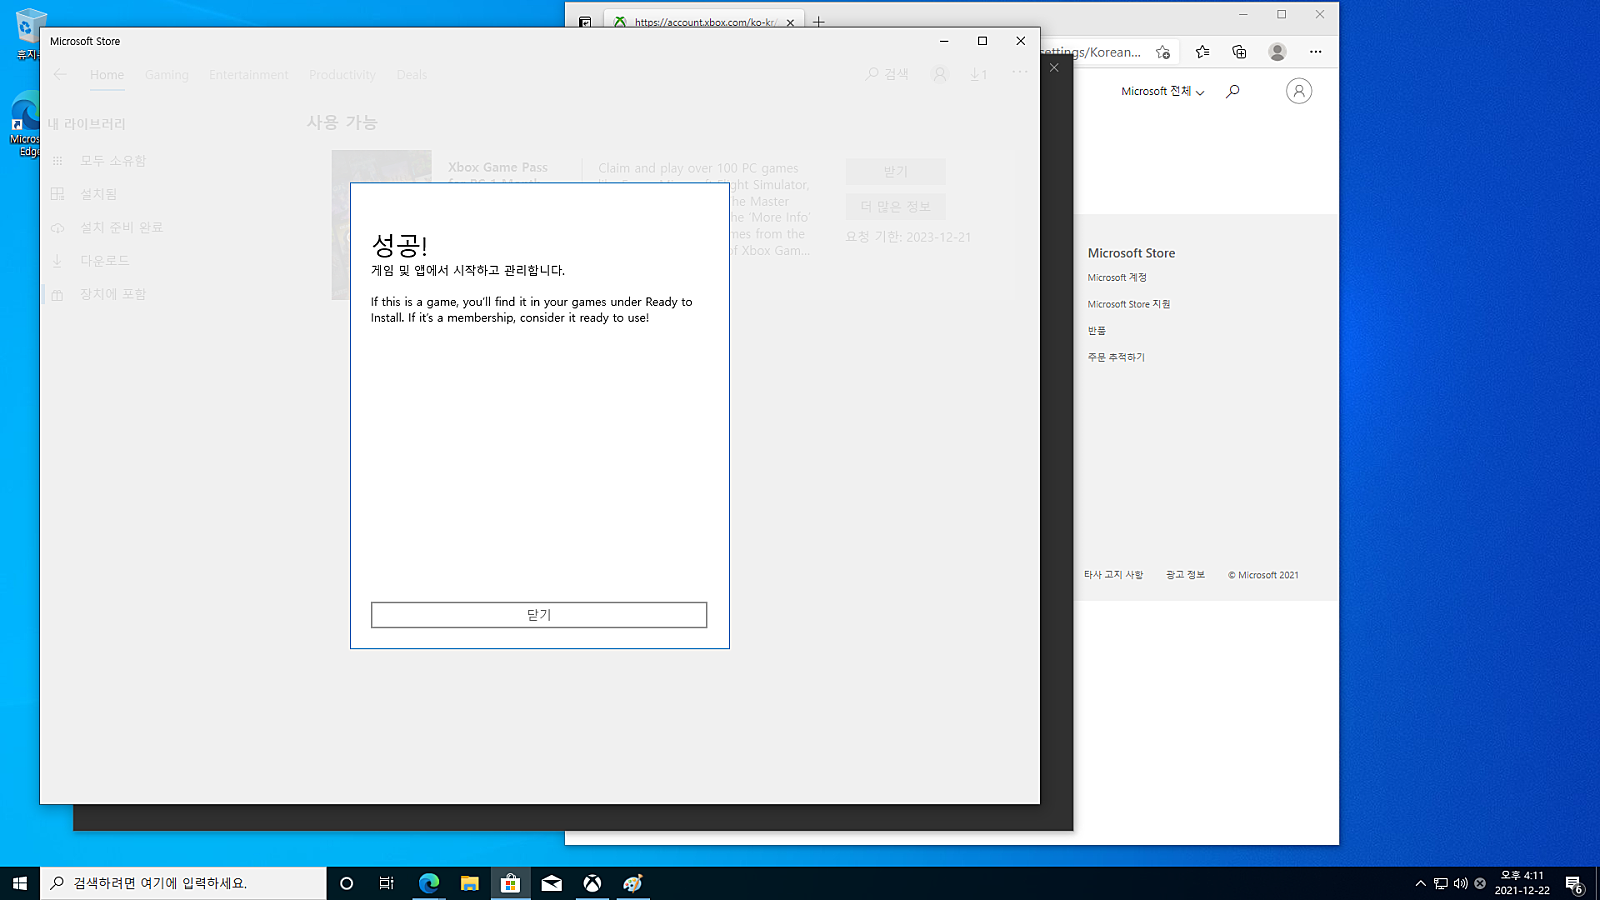Open 타사 고지 사항 footer link
Screen dimensions: 1600x900
click(x=1113, y=575)
